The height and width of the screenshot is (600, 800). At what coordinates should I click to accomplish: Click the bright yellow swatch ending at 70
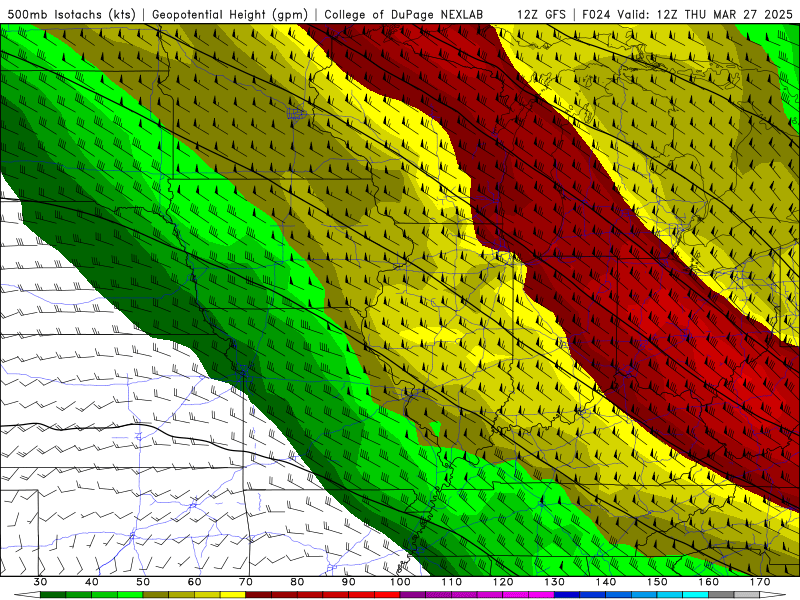click(x=233, y=595)
